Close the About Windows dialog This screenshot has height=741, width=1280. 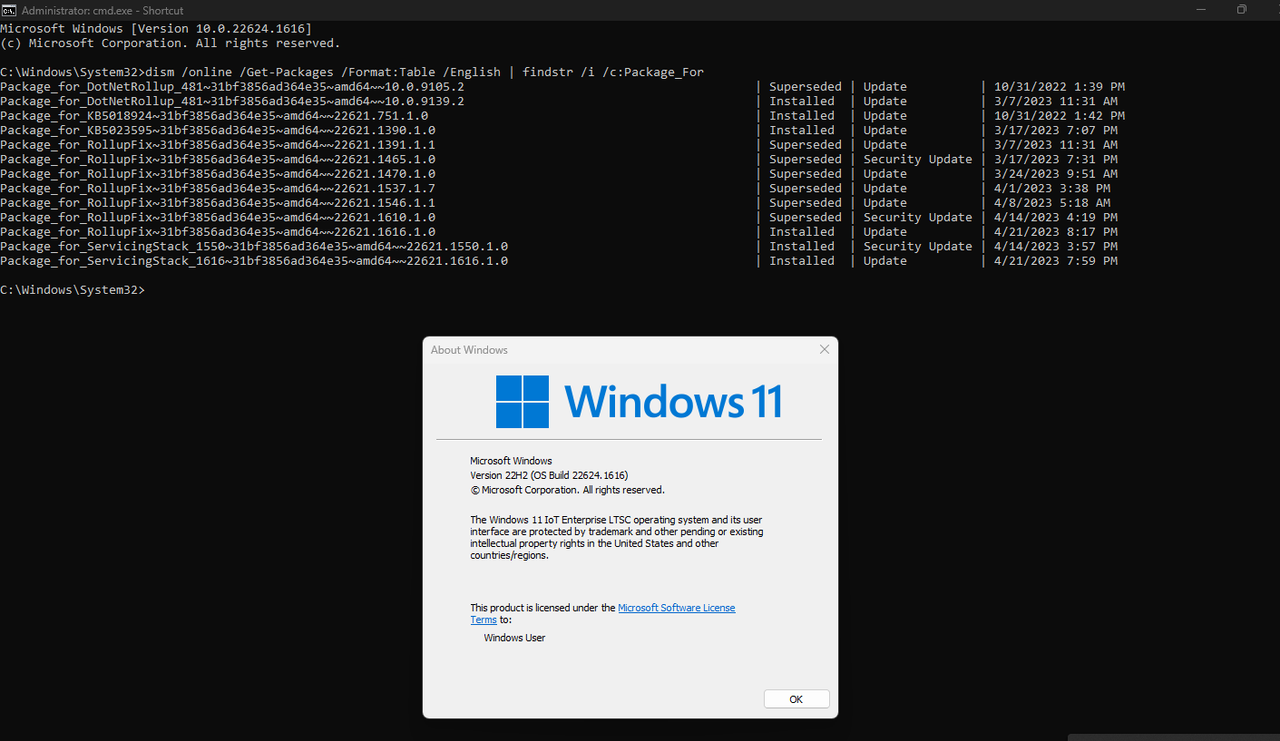(x=824, y=349)
